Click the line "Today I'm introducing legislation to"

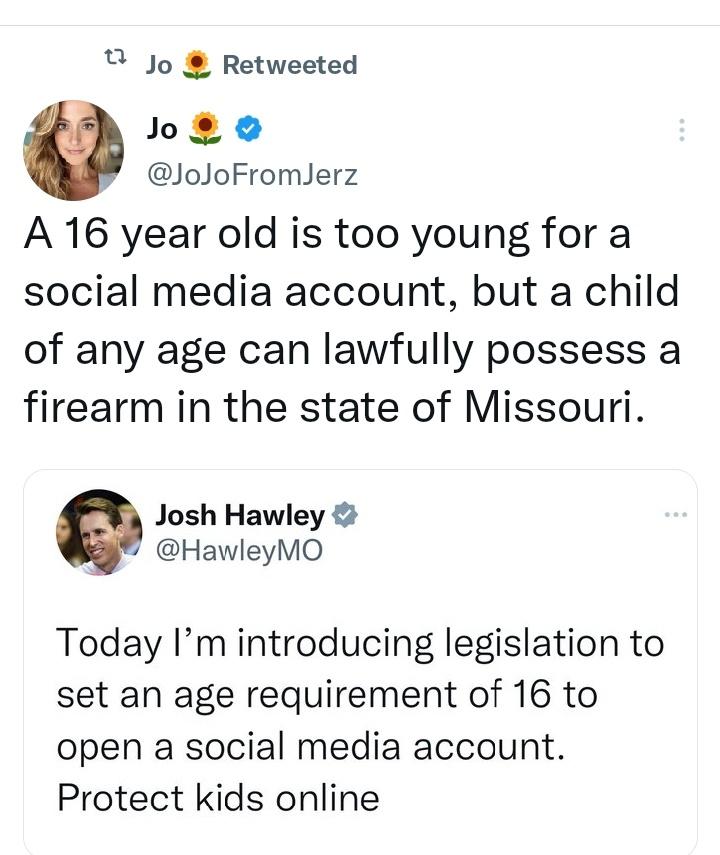click(360, 643)
